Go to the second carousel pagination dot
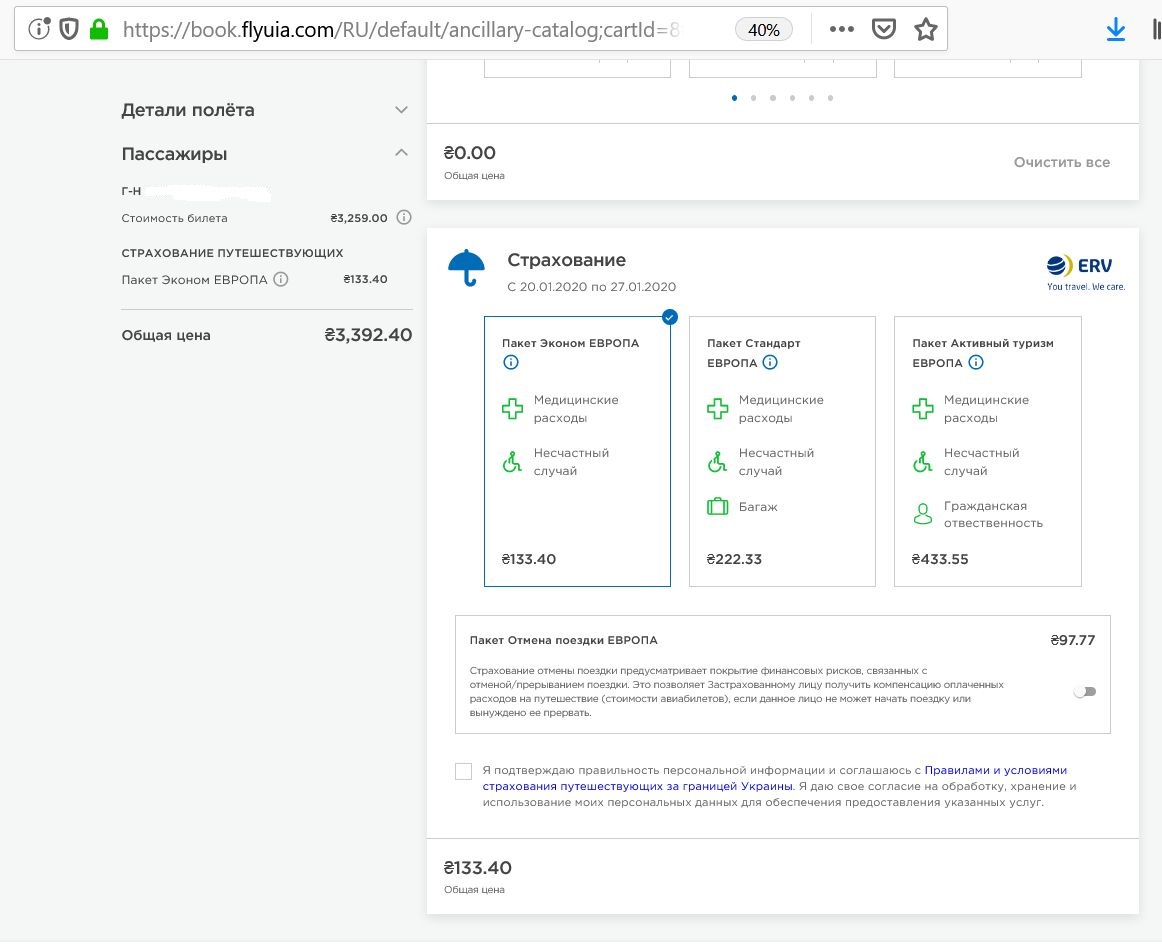Viewport: 1162px width, 946px height. pyautogui.click(x=754, y=98)
